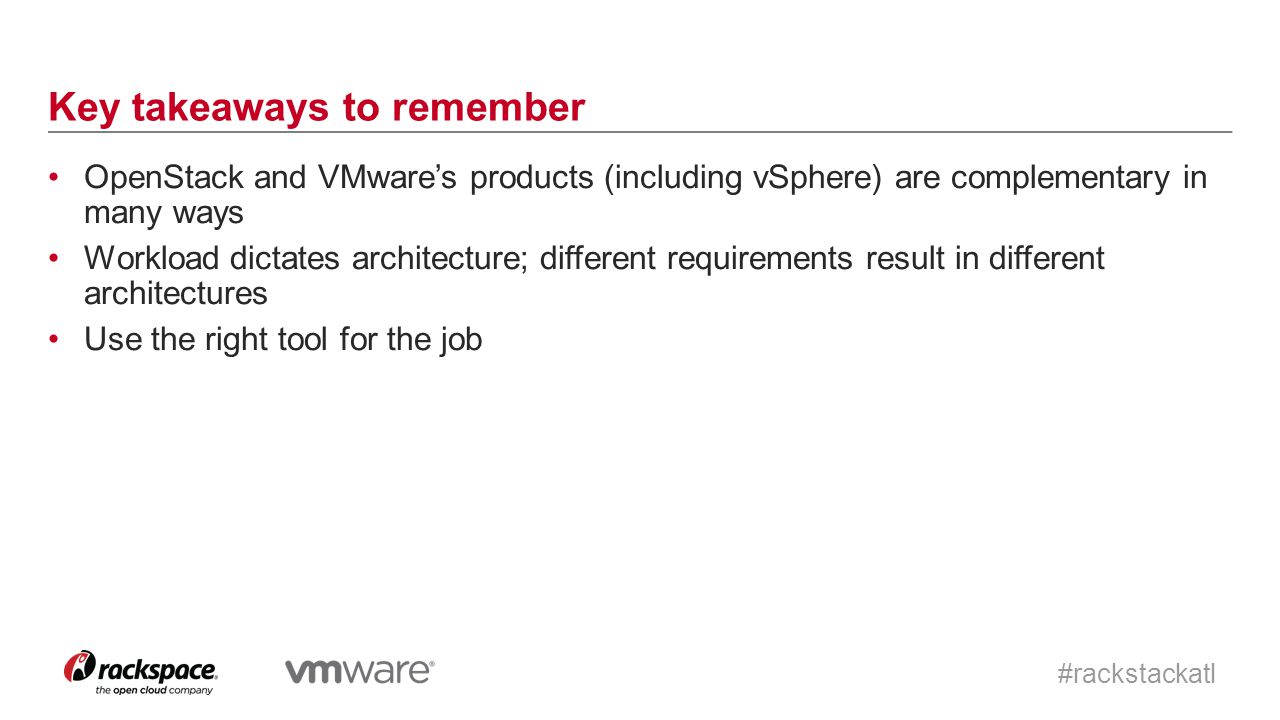This screenshot has height=720, width=1280.
Task: Click the slide title 'Key takeaways to remember'
Action: 317,107
